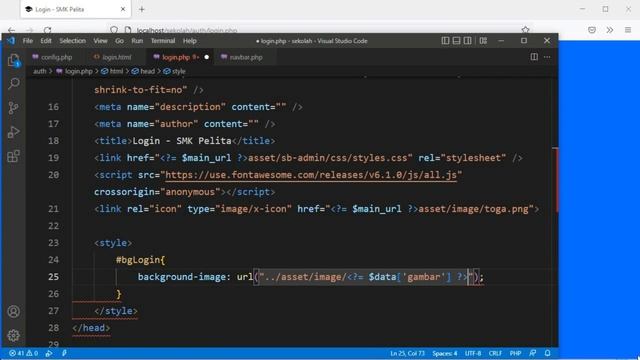
Task: Go to line via Ln 25, Col 73
Action: [x=407, y=353]
